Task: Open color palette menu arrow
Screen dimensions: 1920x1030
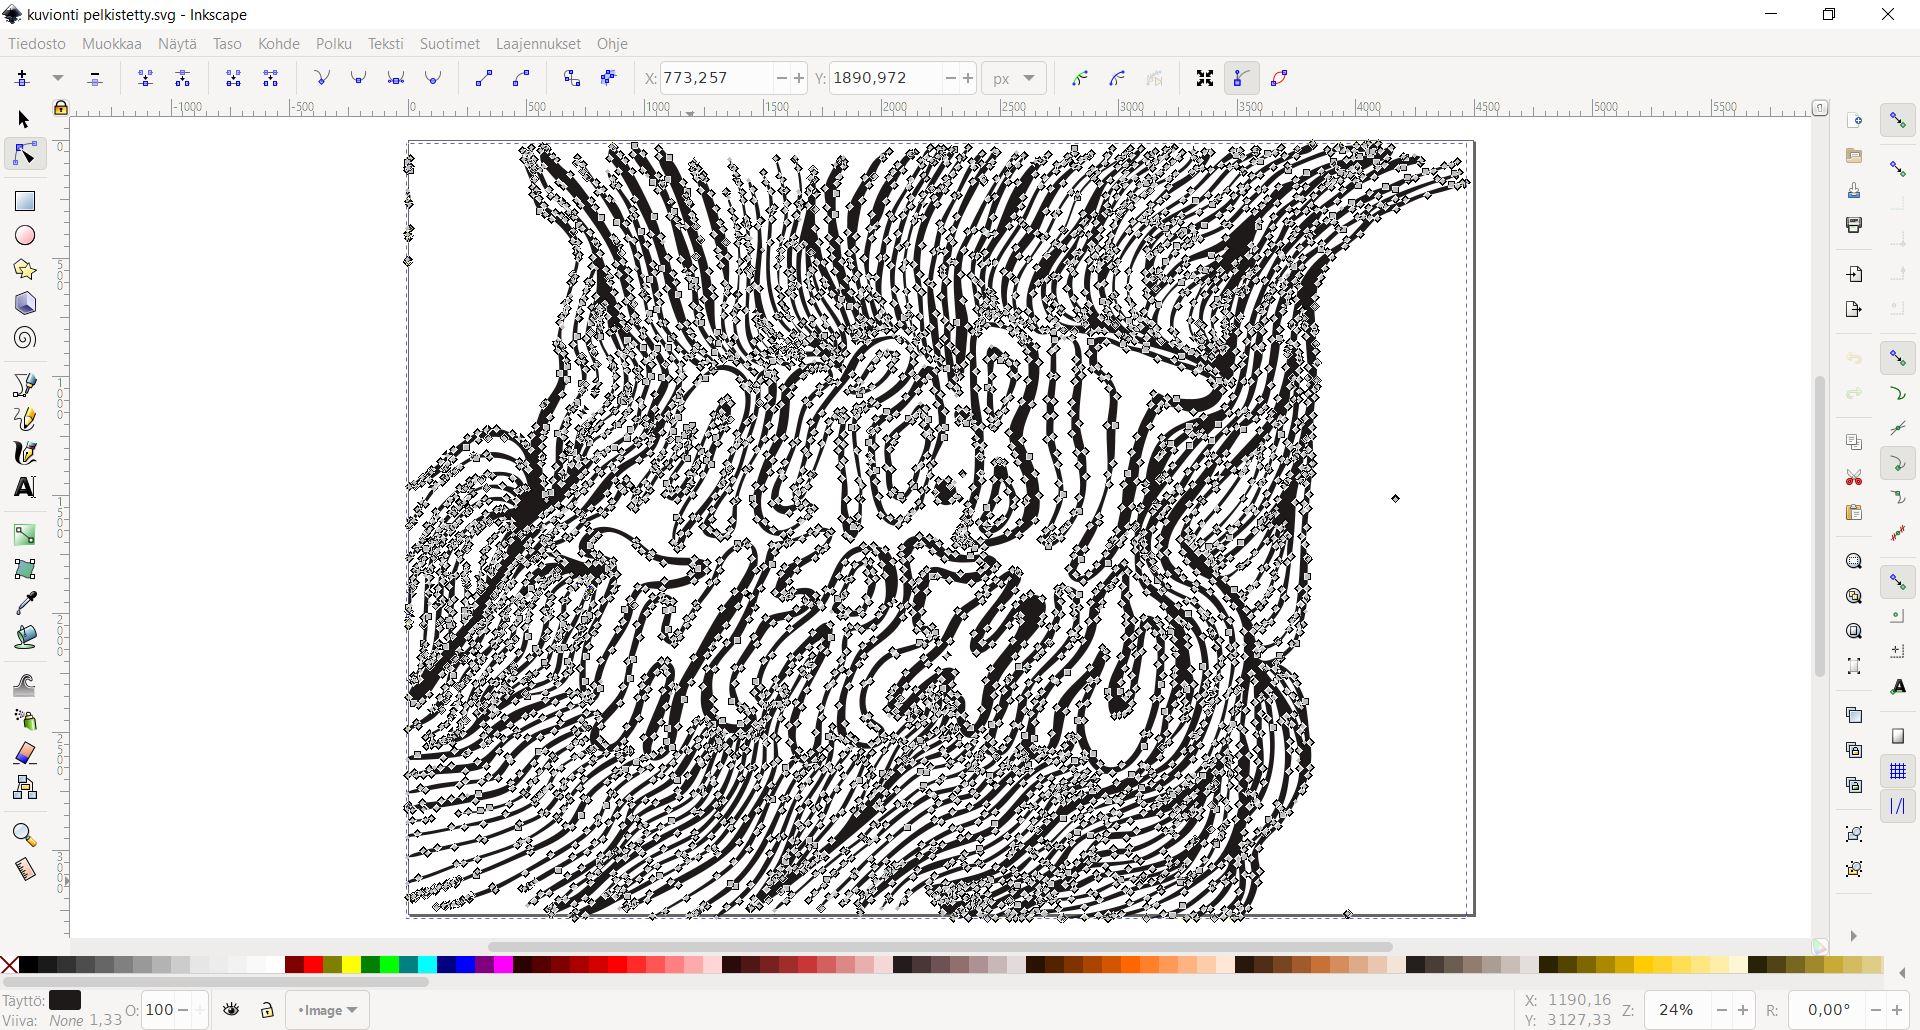Action: [1902, 973]
